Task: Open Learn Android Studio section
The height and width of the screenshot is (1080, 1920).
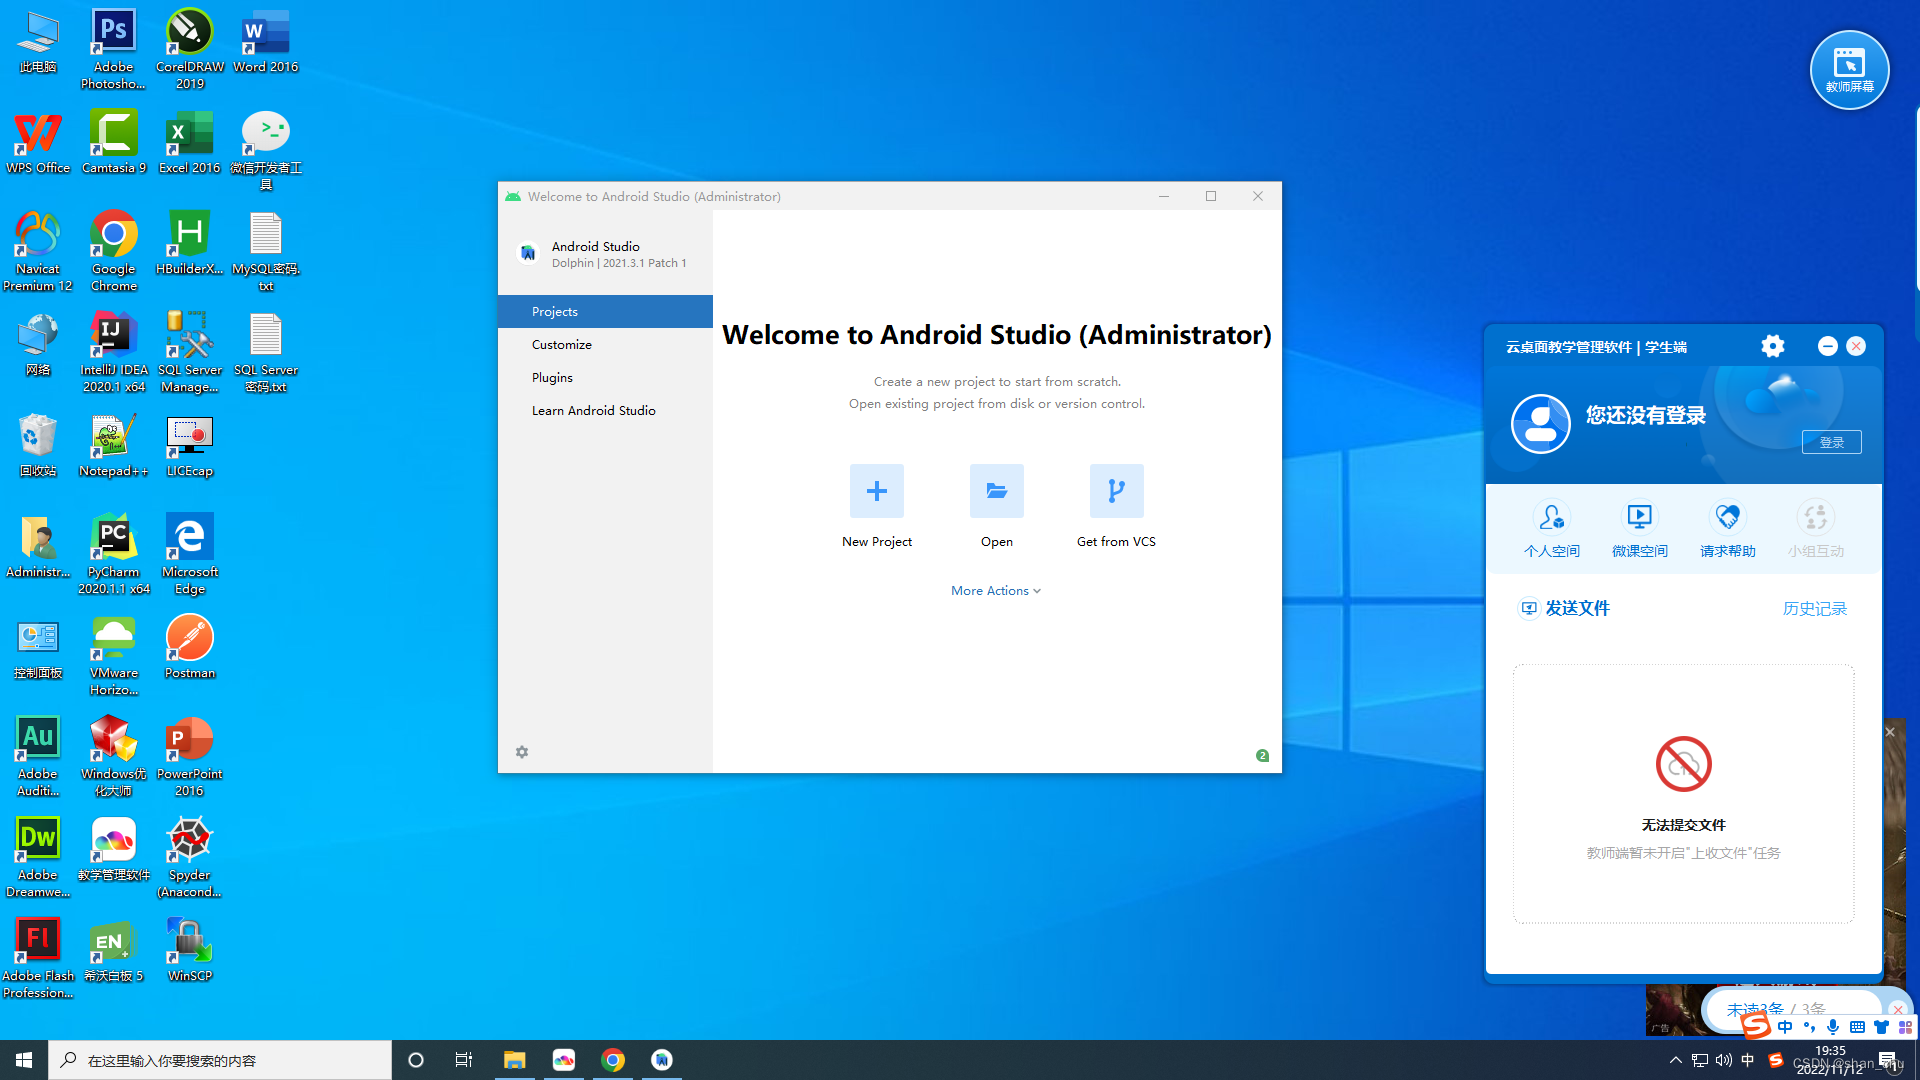Action: tap(593, 411)
